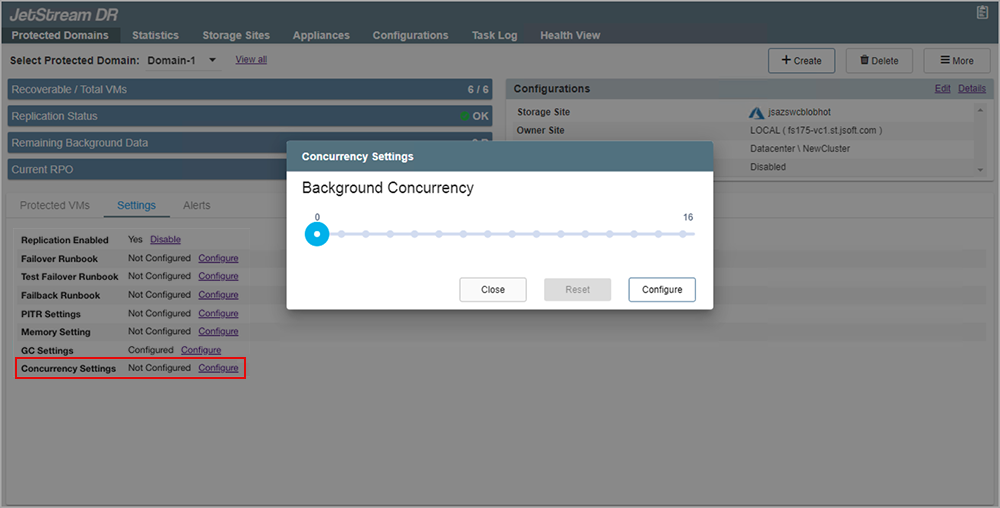Click the Background Concurrency slider handle
The height and width of the screenshot is (508, 1000).
pyautogui.click(x=317, y=234)
